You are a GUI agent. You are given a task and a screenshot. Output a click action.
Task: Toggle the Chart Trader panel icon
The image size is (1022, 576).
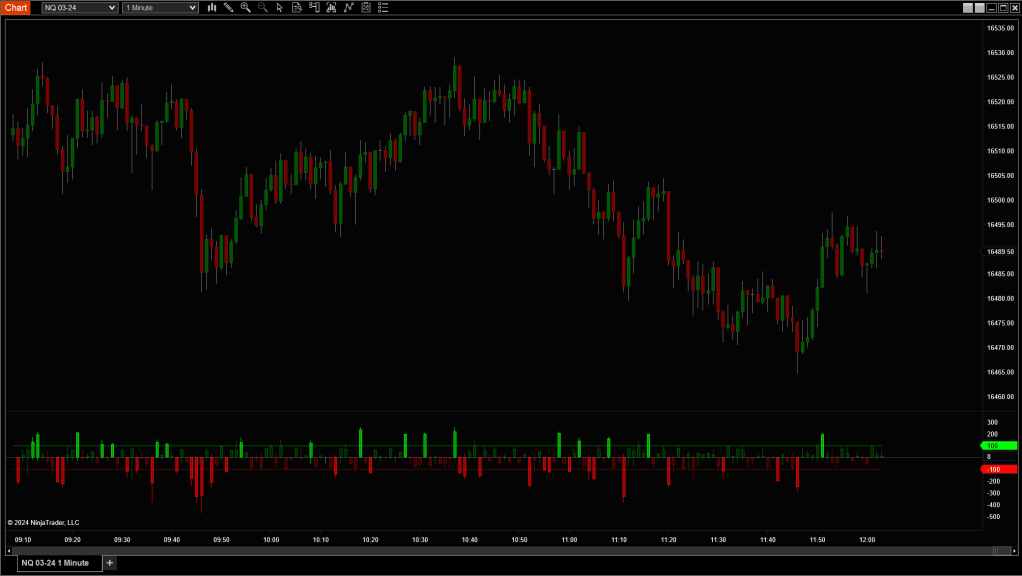coord(314,7)
